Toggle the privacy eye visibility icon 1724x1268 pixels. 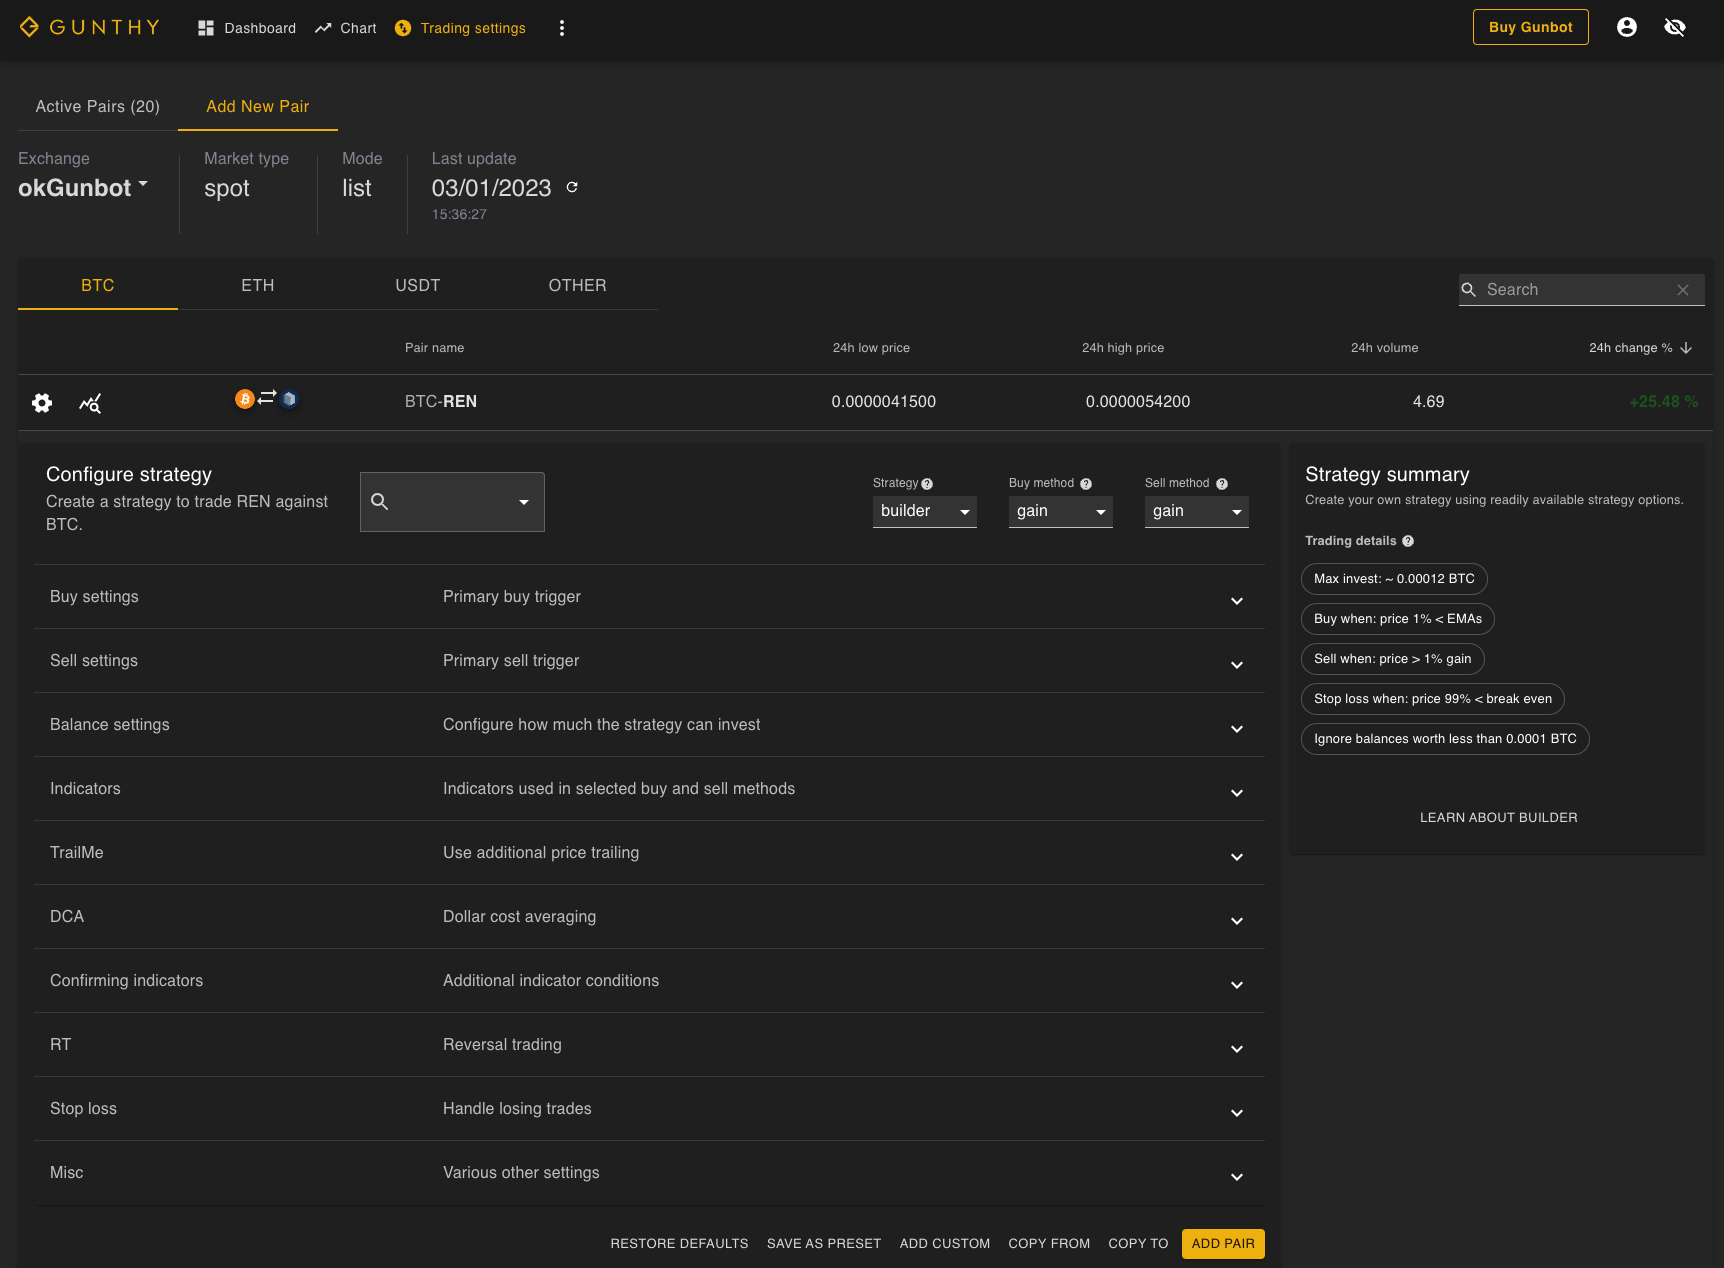tap(1675, 27)
